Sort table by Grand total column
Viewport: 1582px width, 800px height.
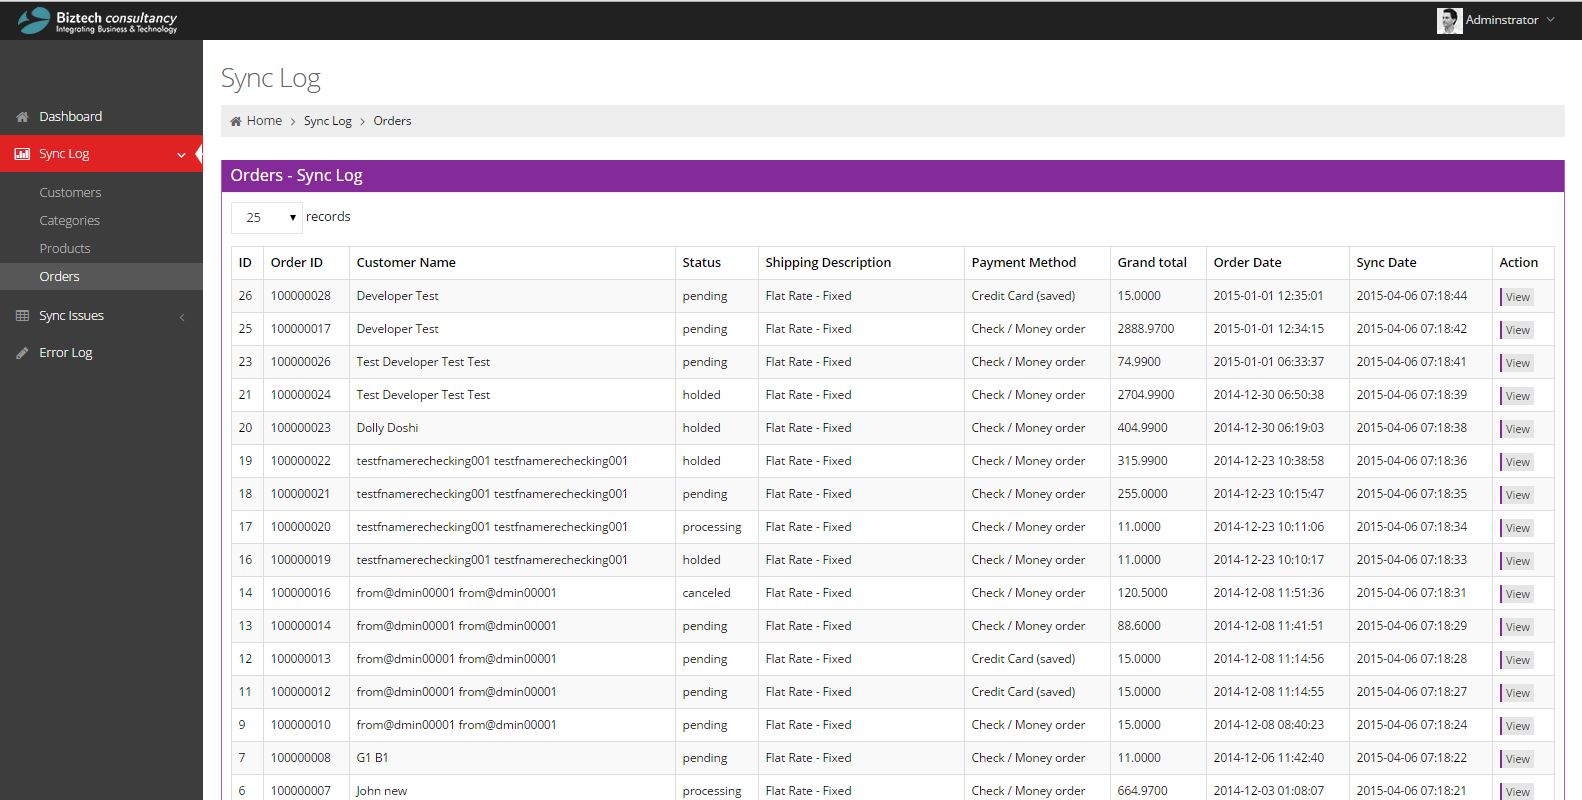pos(1152,262)
